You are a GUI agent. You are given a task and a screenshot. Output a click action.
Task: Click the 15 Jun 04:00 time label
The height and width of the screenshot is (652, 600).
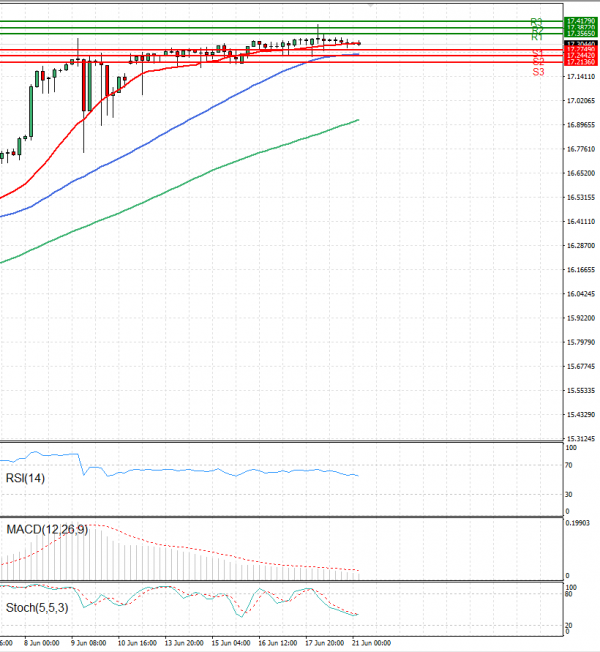(x=231, y=643)
